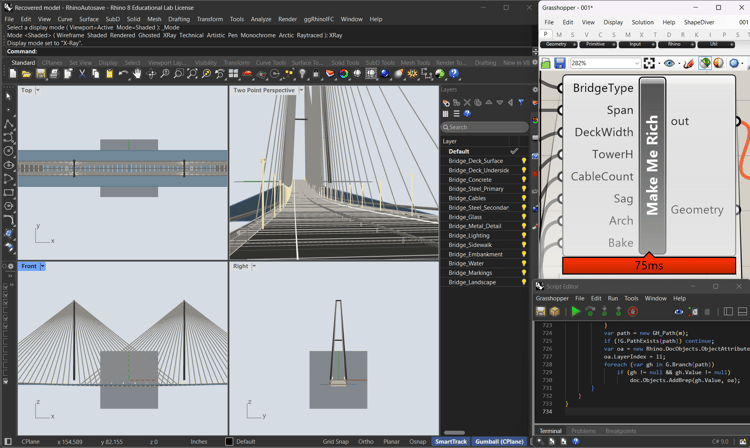Click the Pan hand tool icon

(x=137, y=74)
